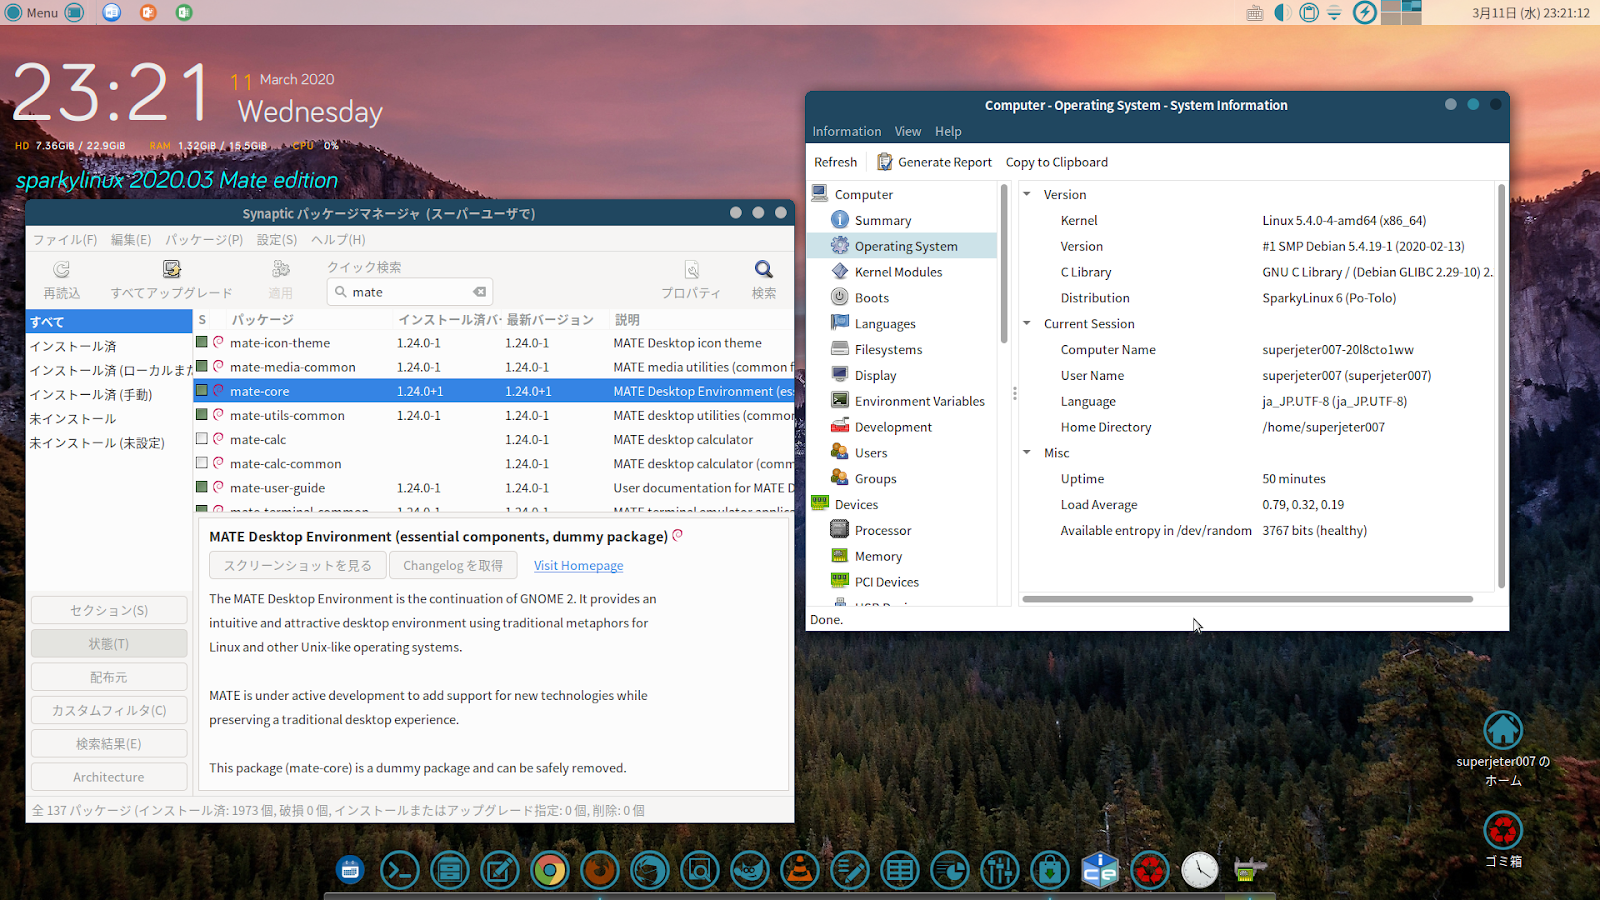Collapse the Current Session section
This screenshot has height=900, width=1600.
point(1027,323)
